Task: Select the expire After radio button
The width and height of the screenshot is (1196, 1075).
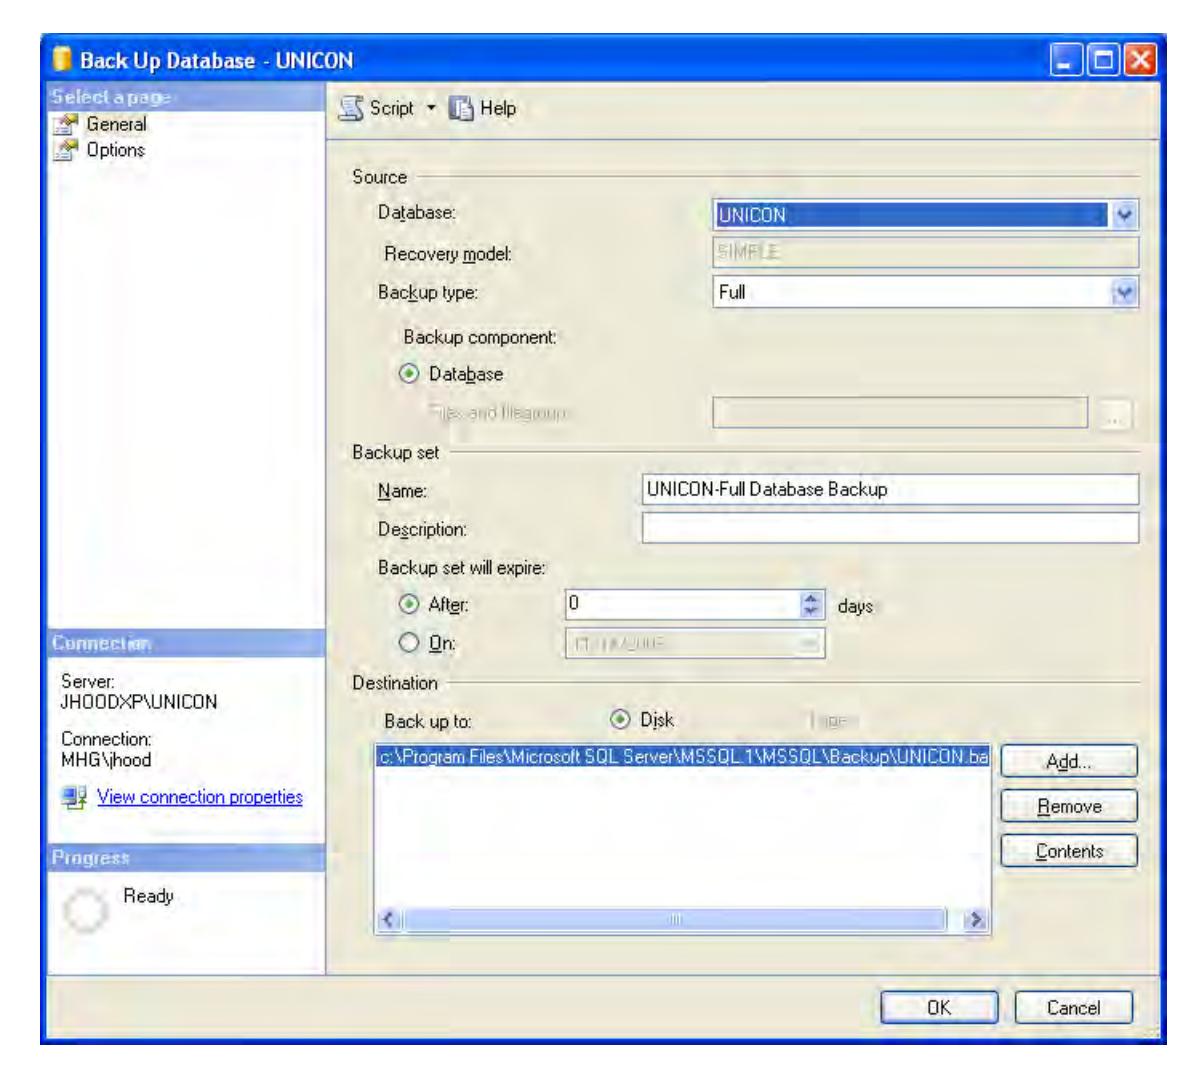Action: pos(410,604)
